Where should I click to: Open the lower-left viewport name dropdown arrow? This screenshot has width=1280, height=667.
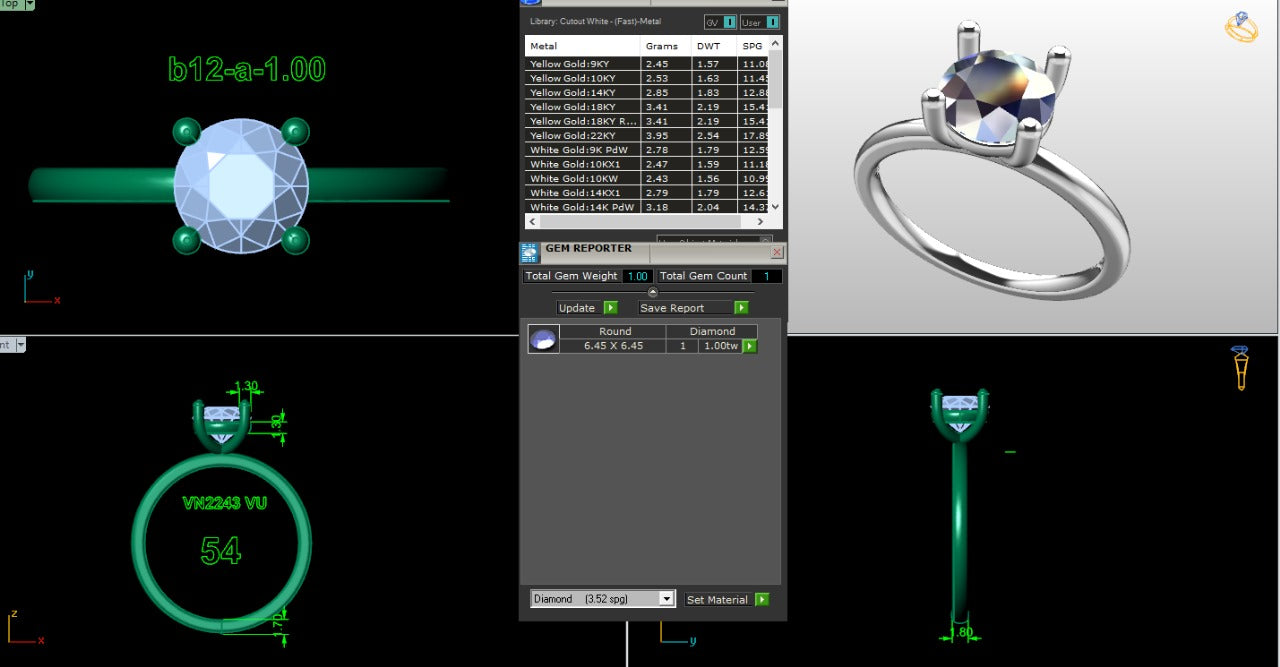tap(20, 345)
